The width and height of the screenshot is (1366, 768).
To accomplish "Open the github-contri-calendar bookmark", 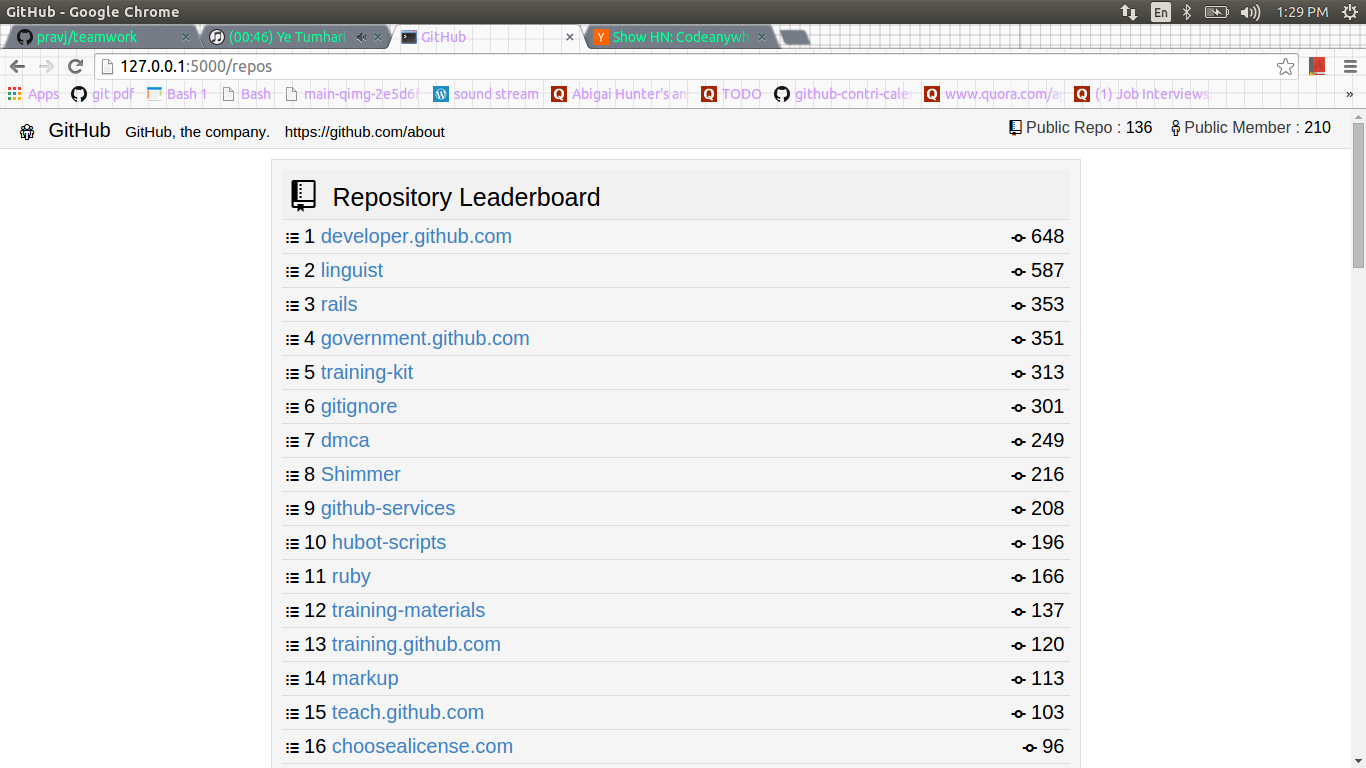I will coord(843,94).
